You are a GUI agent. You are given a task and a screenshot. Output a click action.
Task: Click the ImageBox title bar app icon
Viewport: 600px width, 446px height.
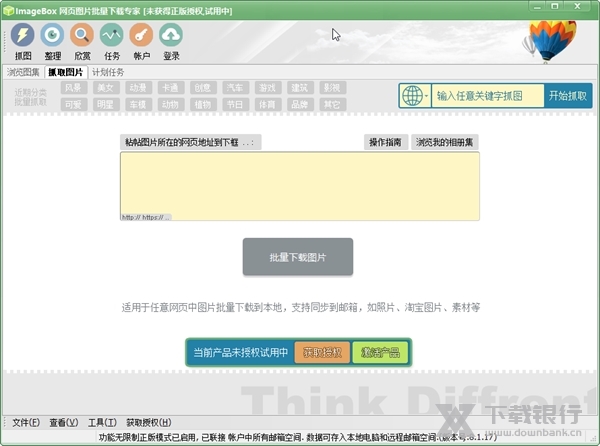tap(8, 11)
